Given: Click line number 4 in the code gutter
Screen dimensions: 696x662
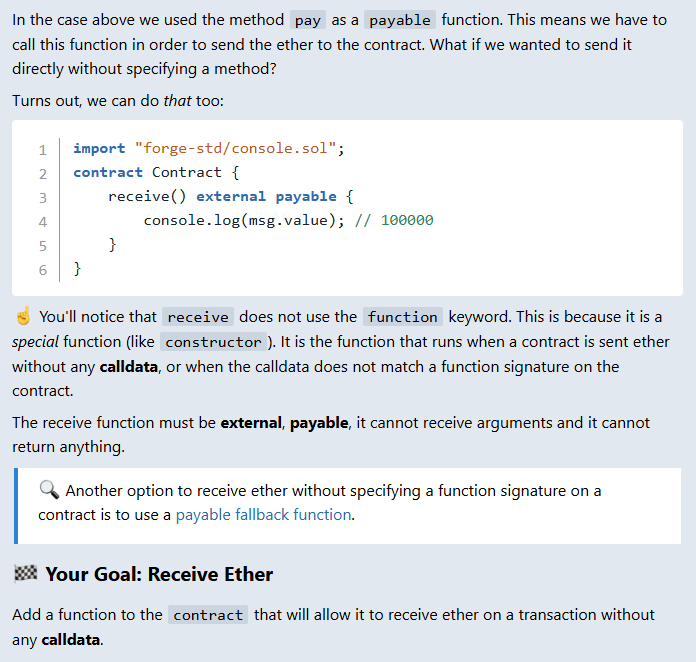Looking at the screenshot, I should pos(43,222).
